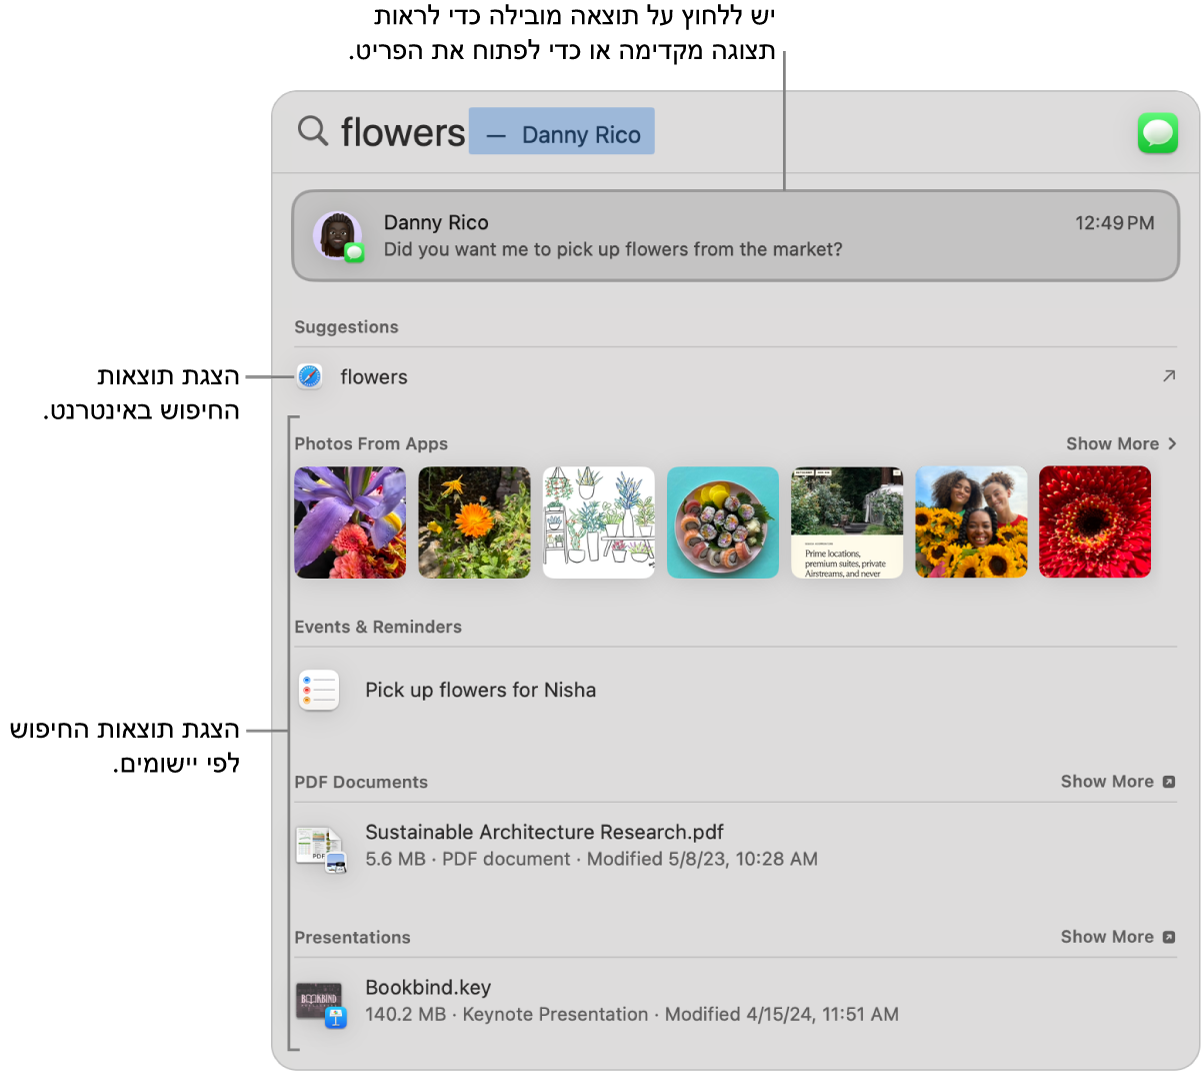
Task: Click the flowers search text field
Action: point(403,132)
